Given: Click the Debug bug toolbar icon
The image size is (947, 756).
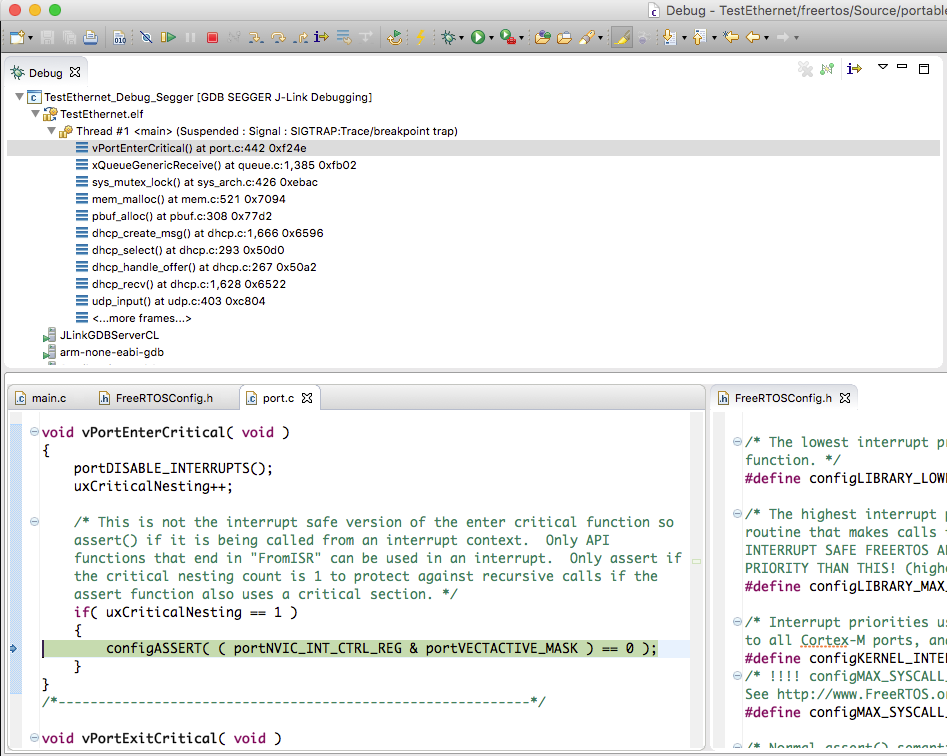Looking at the screenshot, I should (x=448, y=37).
